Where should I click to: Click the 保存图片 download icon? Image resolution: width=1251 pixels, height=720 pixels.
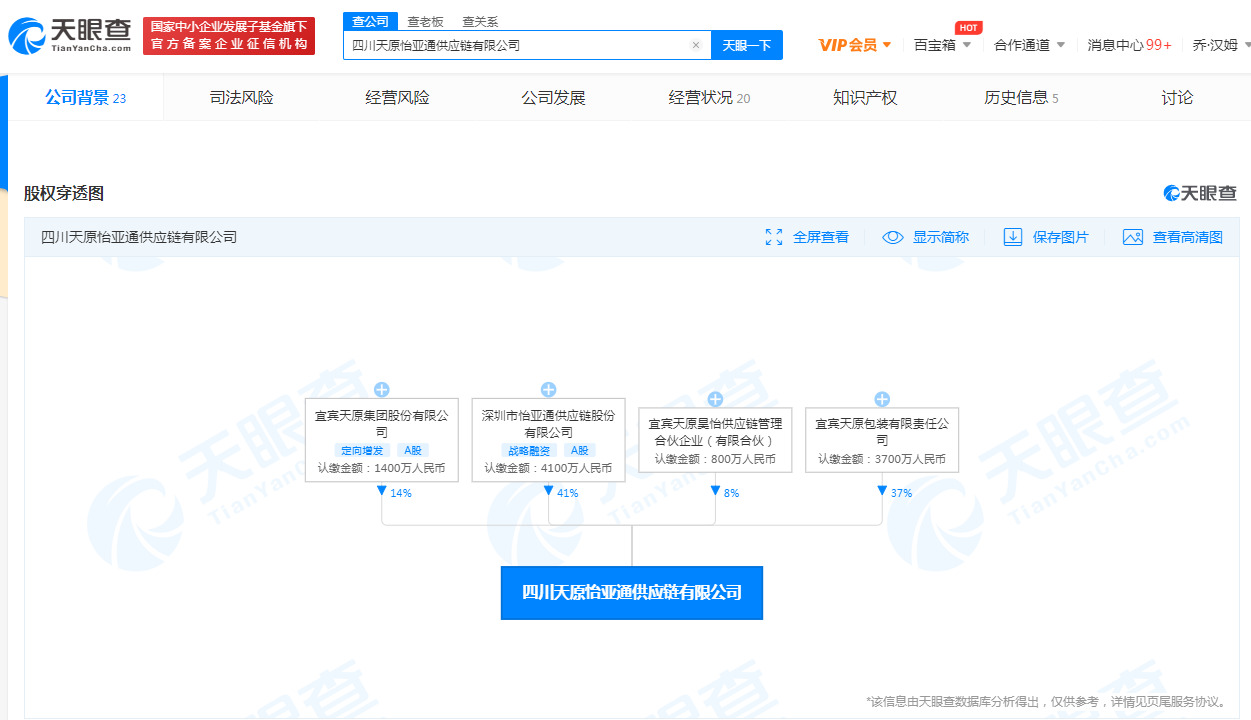pos(1013,237)
